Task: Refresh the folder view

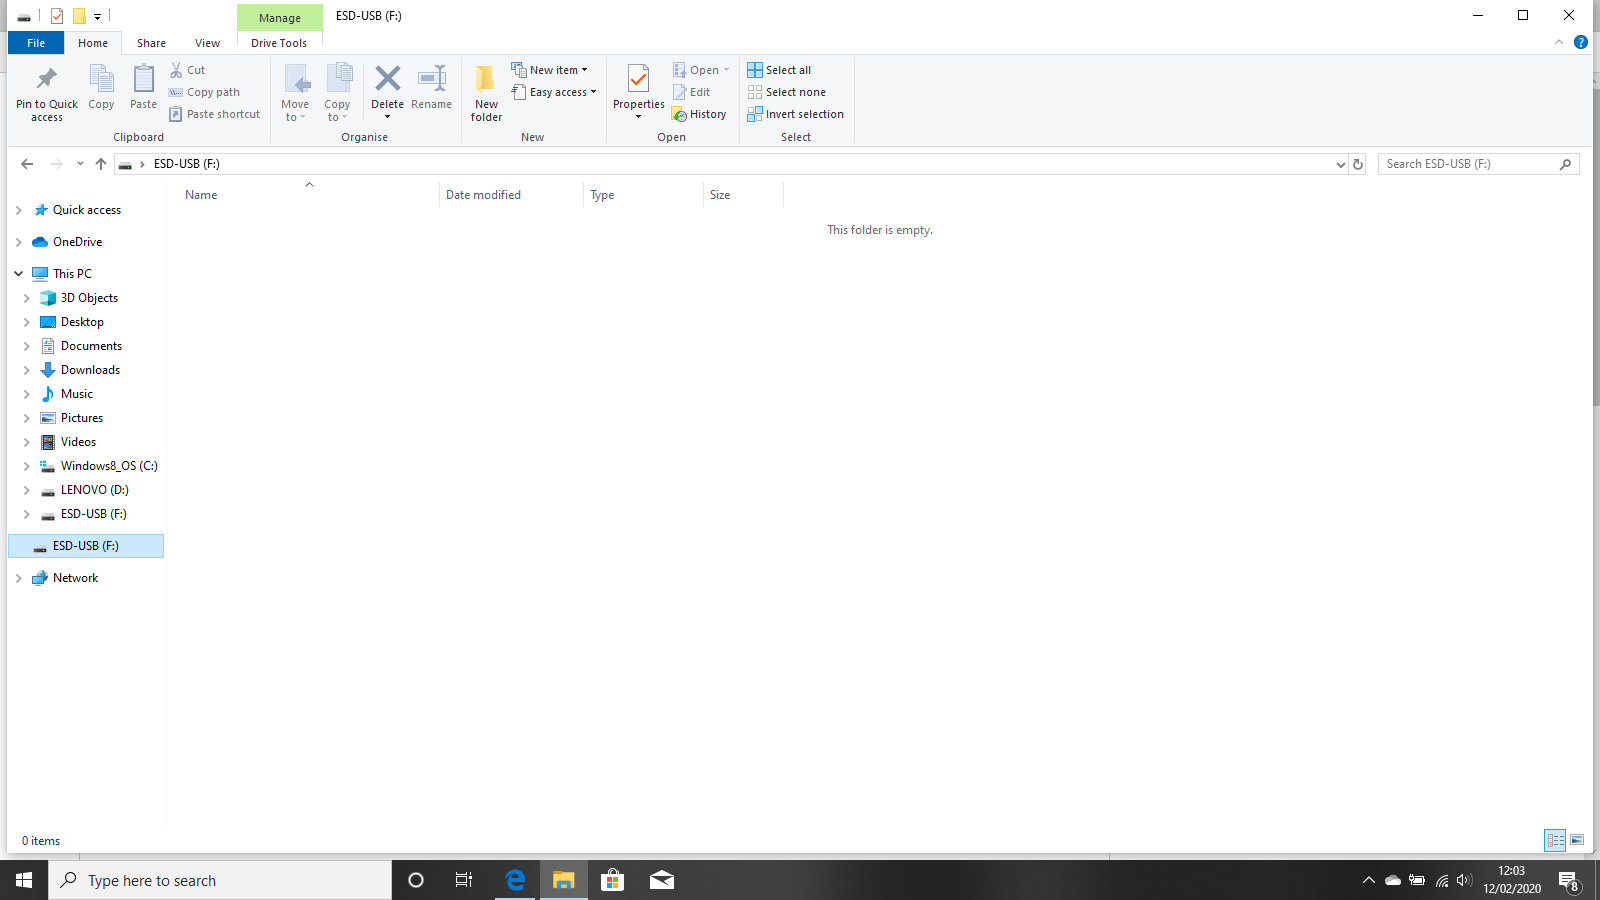Action: coord(1358,164)
